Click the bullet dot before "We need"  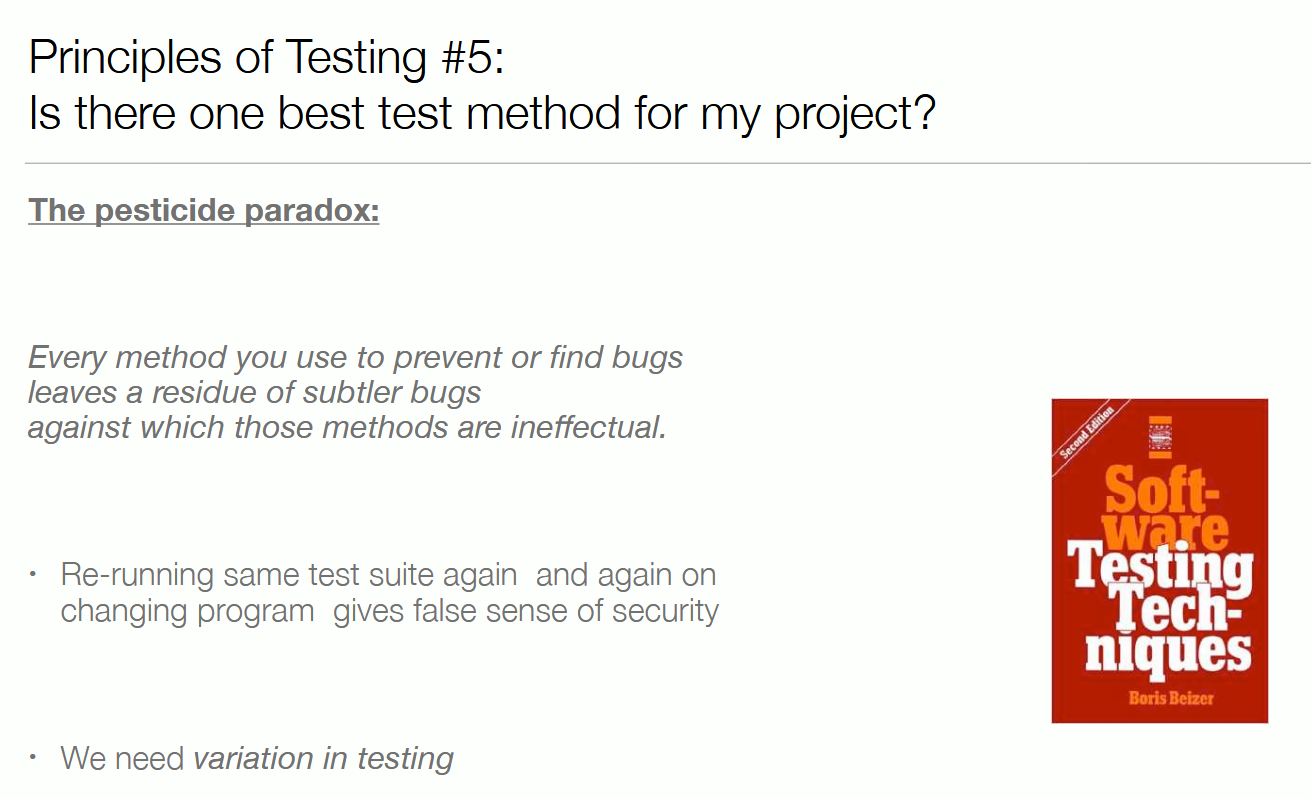click(33, 757)
